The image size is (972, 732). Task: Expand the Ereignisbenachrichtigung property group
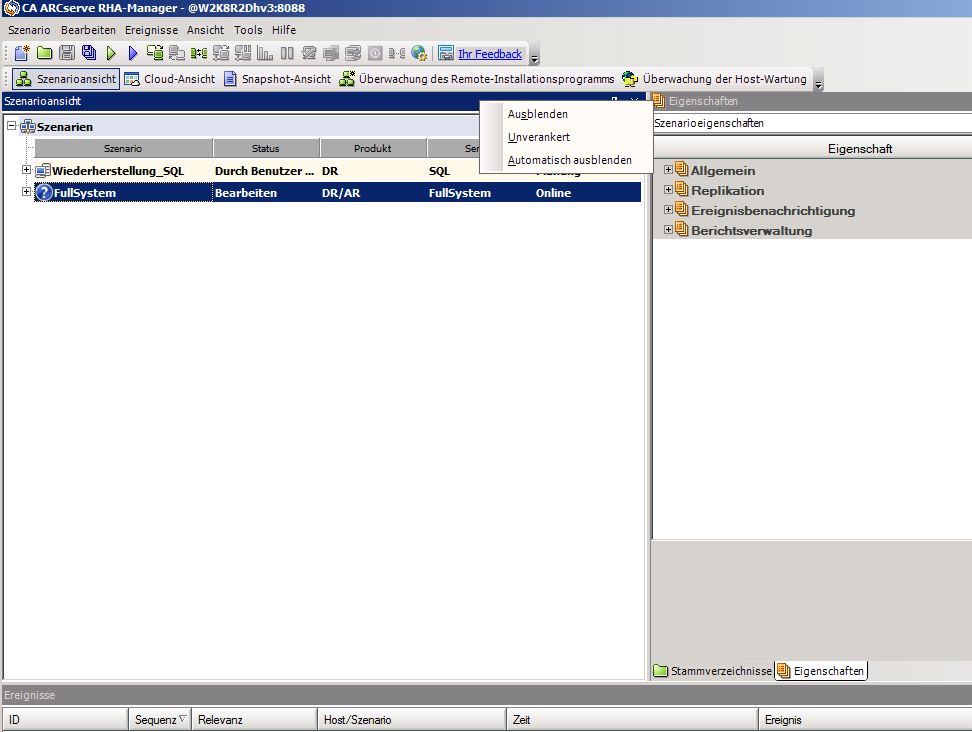(668, 209)
